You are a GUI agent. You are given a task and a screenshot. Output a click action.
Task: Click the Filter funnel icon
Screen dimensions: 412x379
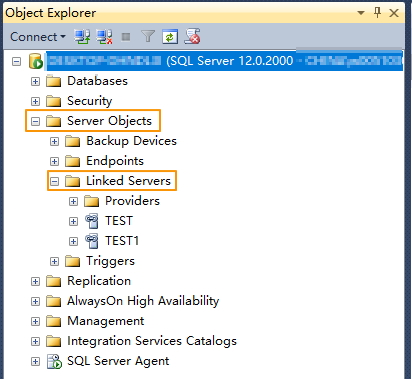[x=148, y=37]
